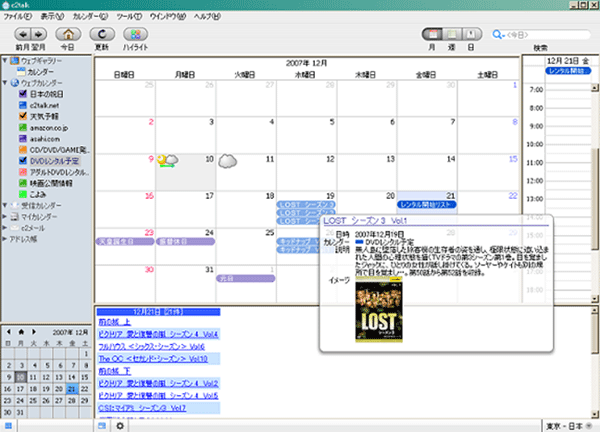The image size is (600, 432).
Task: Open the カレンダー menu in menu bar
Action: 91,18
